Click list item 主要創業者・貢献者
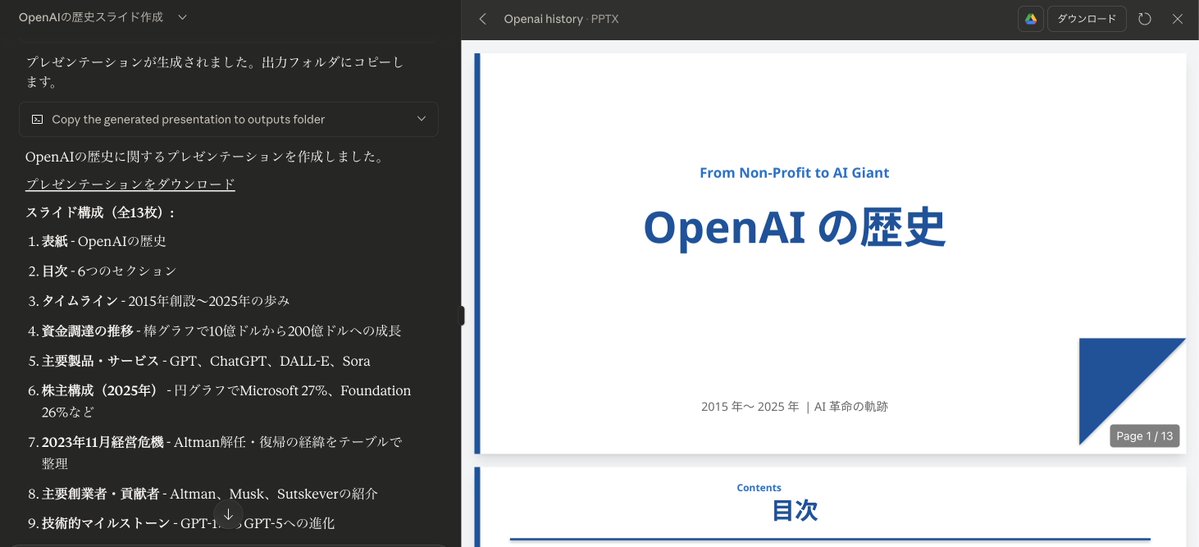 pyautogui.click(x=210, y=494)
